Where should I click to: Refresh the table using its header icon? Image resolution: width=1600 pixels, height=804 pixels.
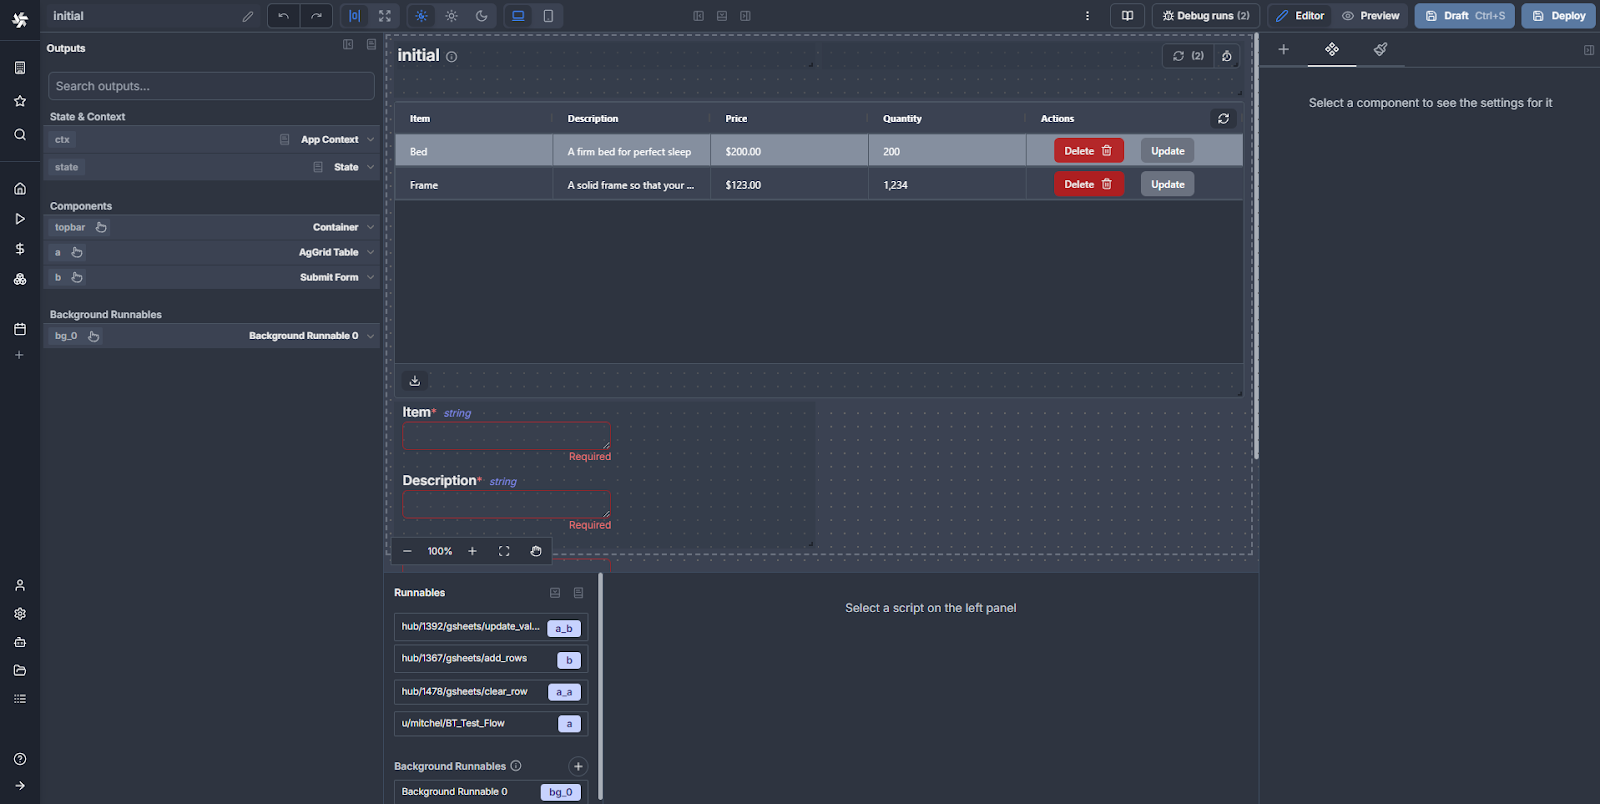coord(1223,118)
